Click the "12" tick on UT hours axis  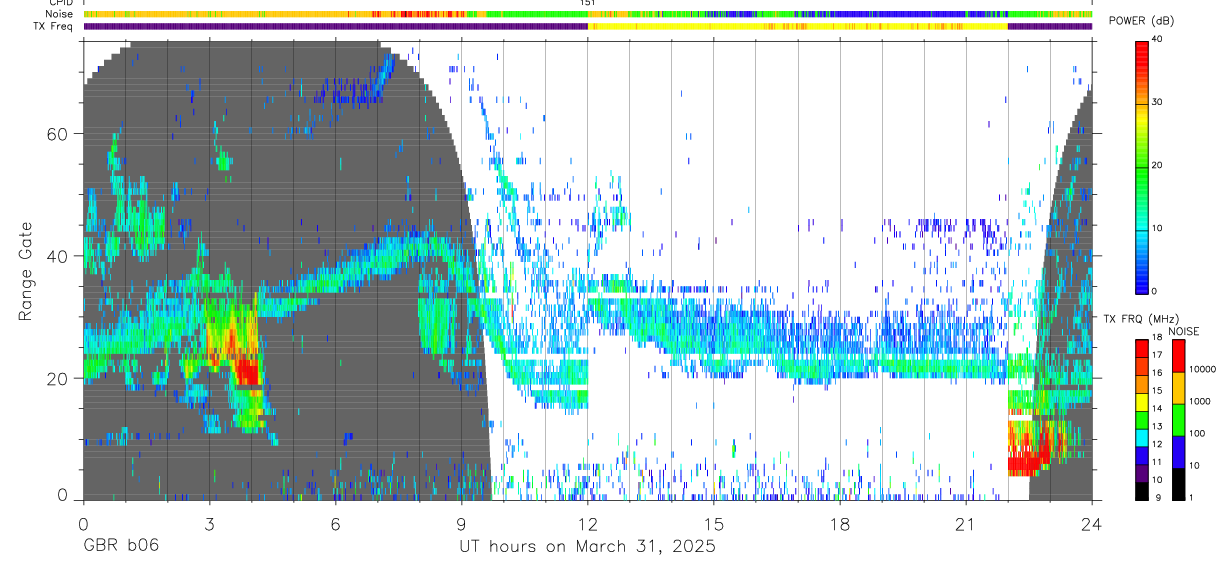pos(588,524)
